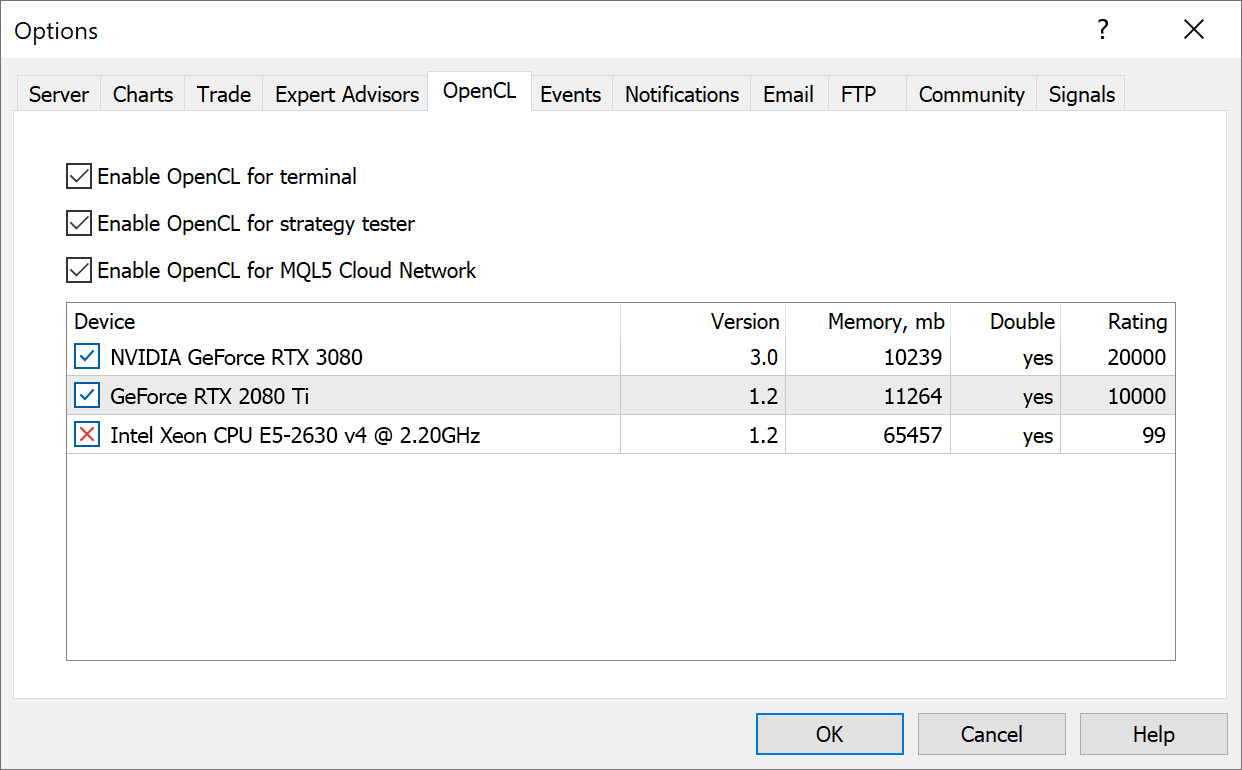Uncheck the GeForce RTX 2080 Ti device
The image size is (1242, 770).
(x=86, y=395)
